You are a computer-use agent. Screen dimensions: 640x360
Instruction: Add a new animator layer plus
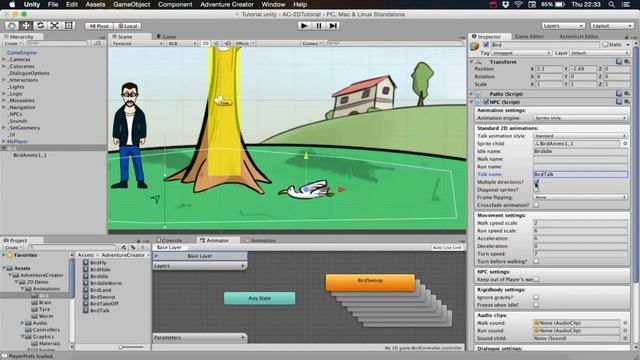coord(243,266)
